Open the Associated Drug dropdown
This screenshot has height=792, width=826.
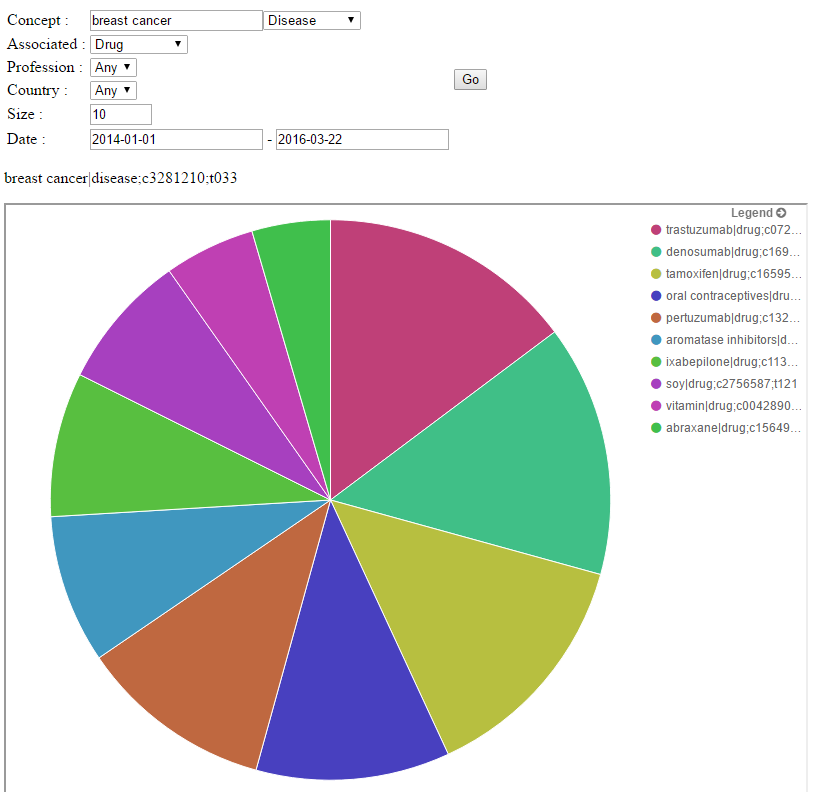tap(138, 44)
